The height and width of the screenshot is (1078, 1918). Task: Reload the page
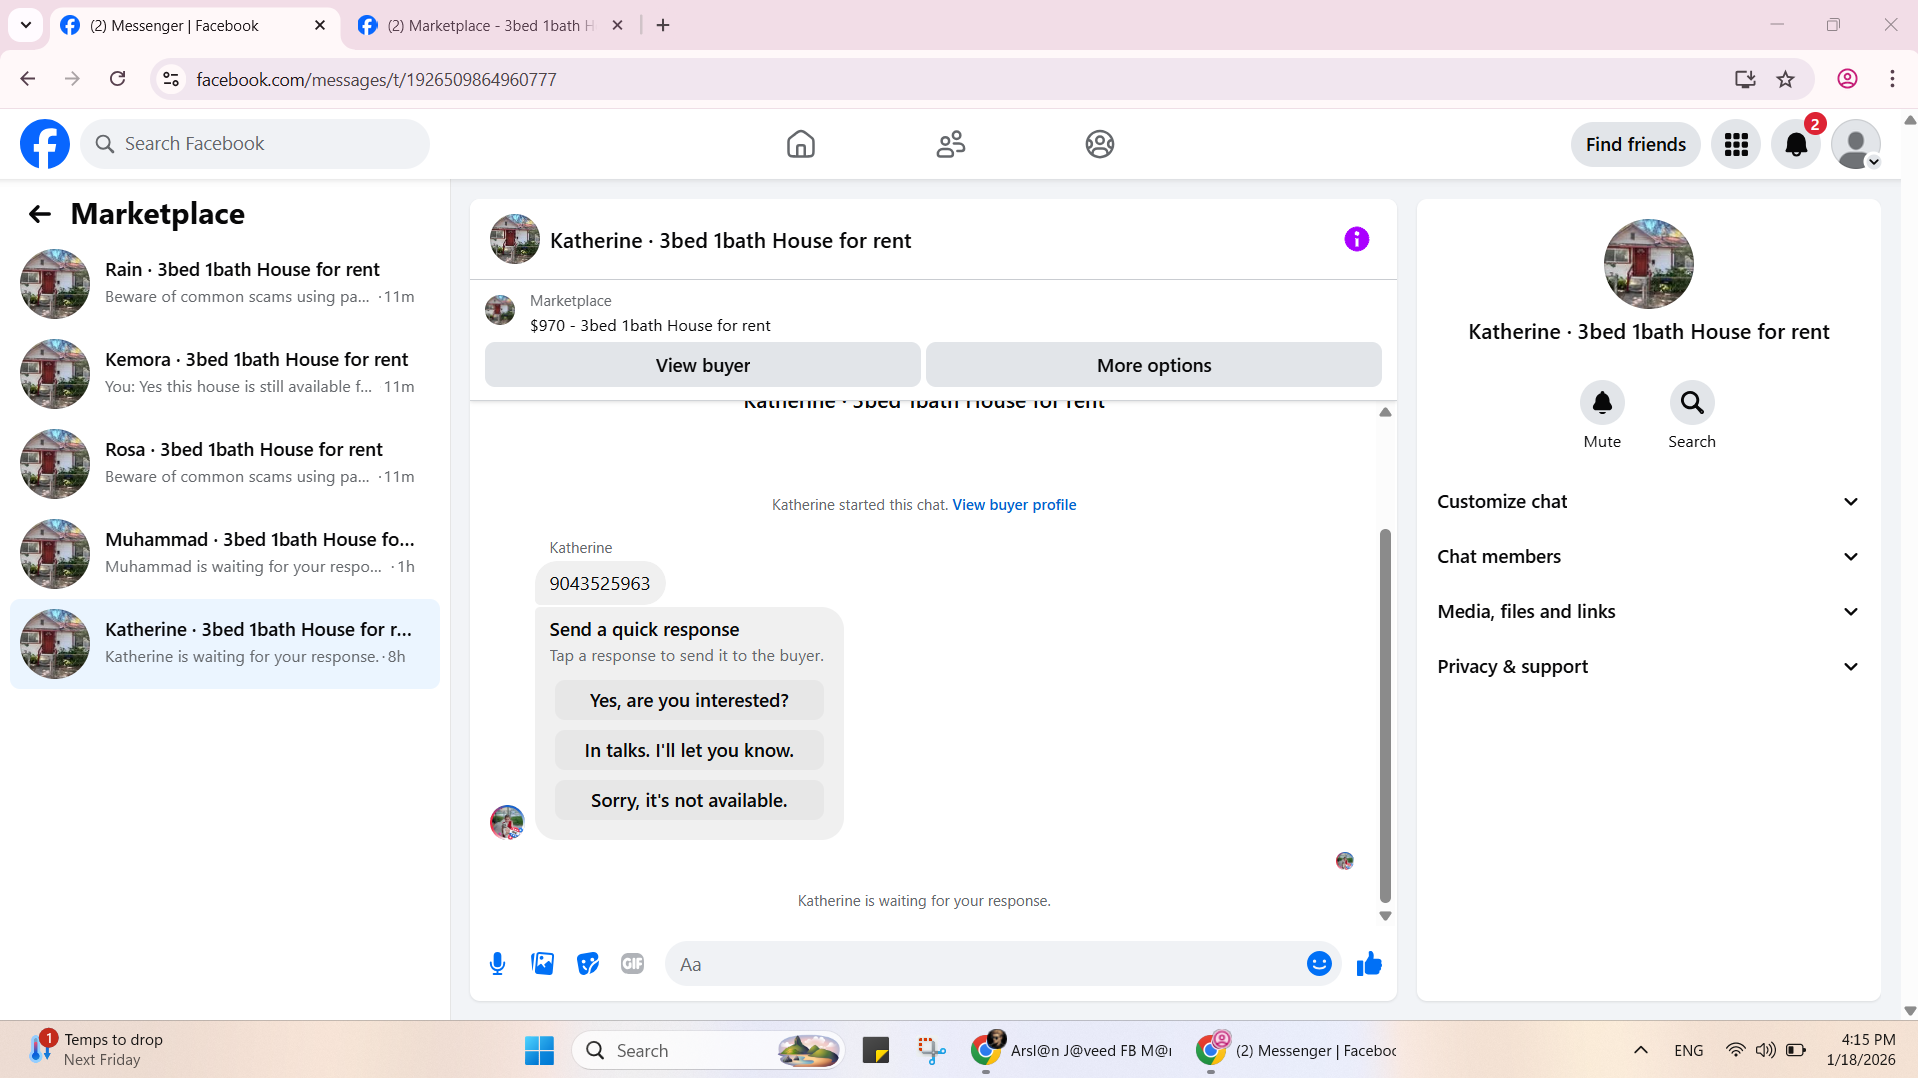[117, 79]
